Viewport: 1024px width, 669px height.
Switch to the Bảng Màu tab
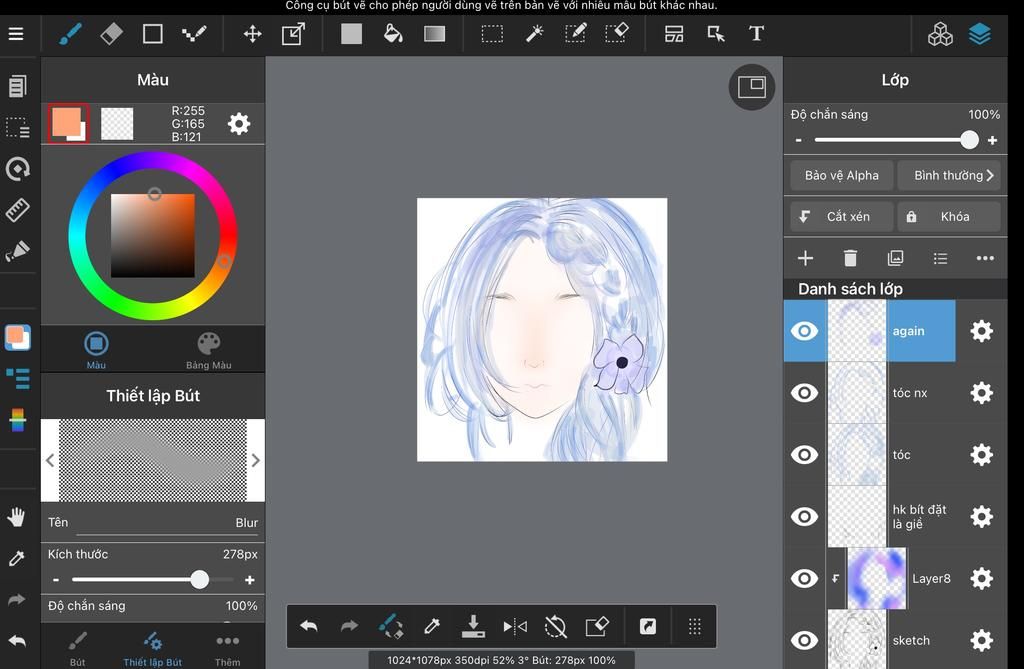point(209,351)
